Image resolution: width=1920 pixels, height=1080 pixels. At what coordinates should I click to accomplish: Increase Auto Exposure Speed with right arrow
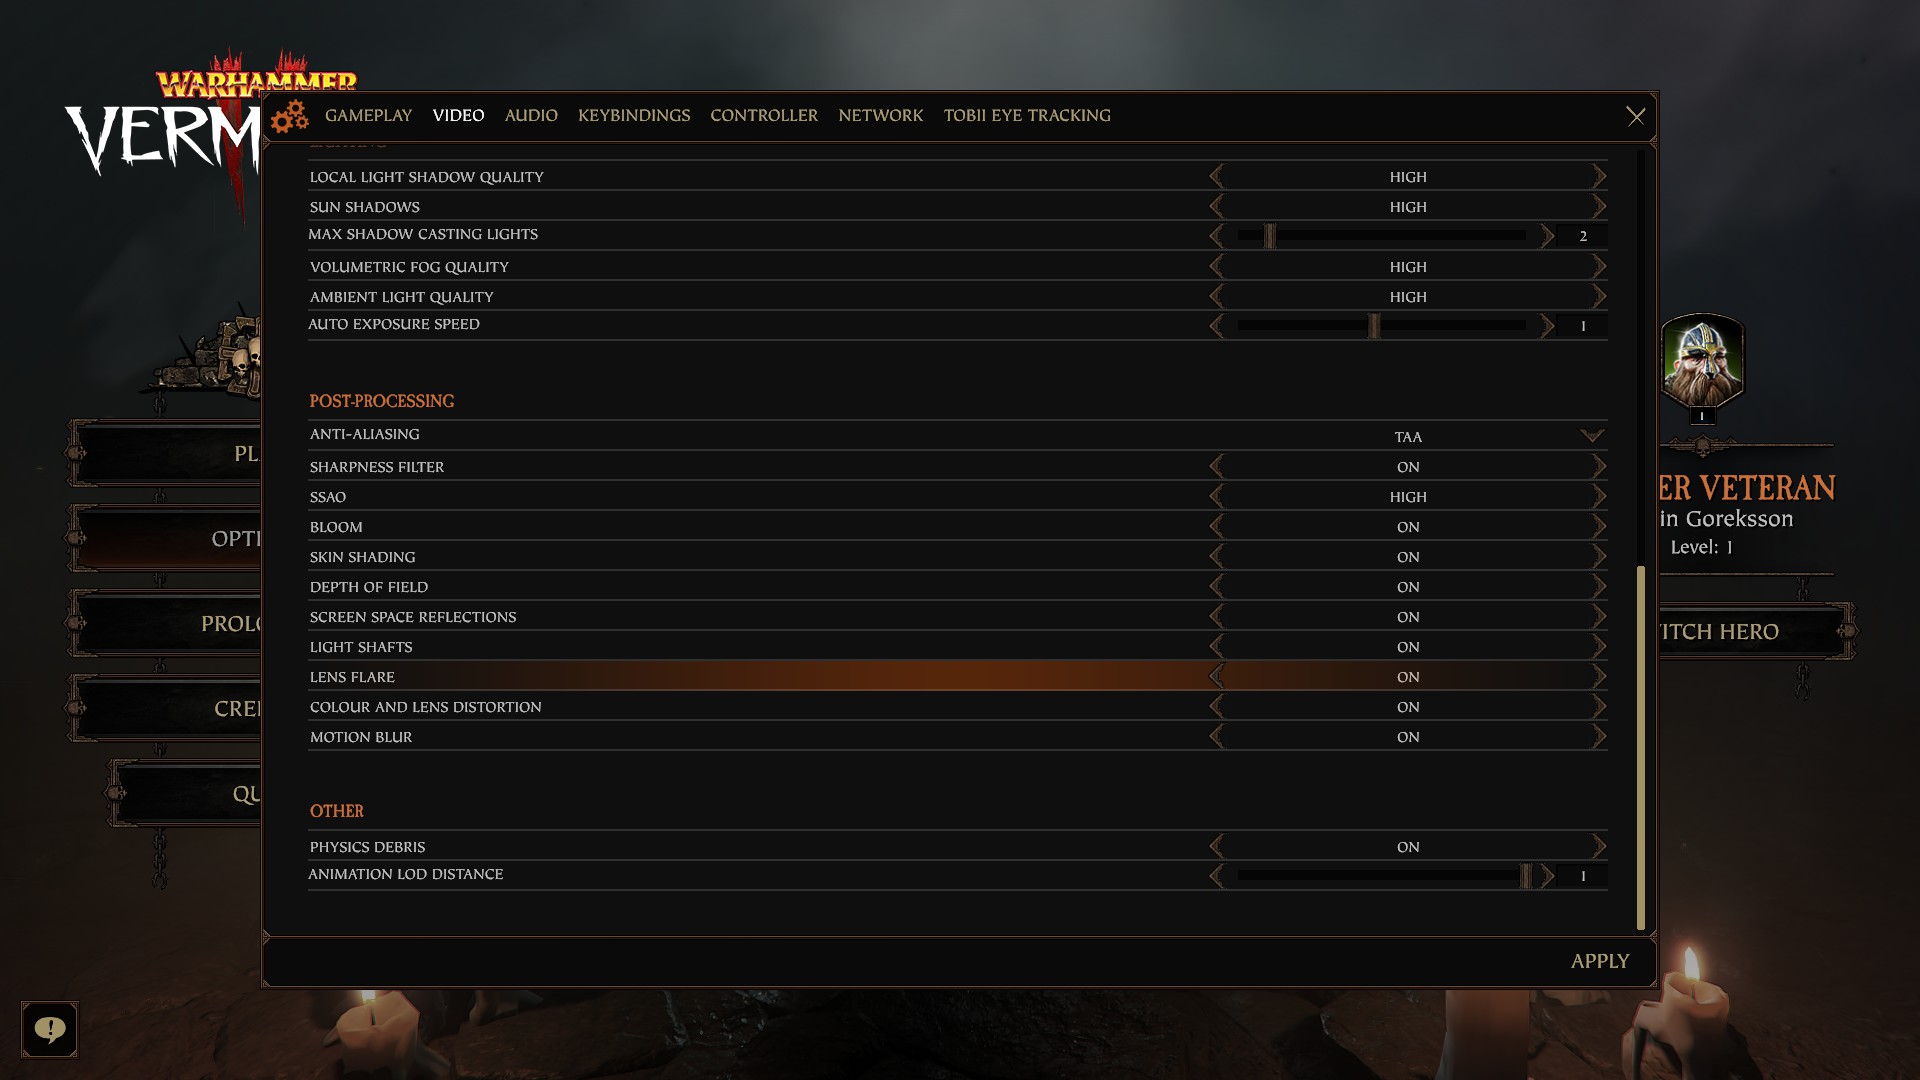click(1547, 326)
